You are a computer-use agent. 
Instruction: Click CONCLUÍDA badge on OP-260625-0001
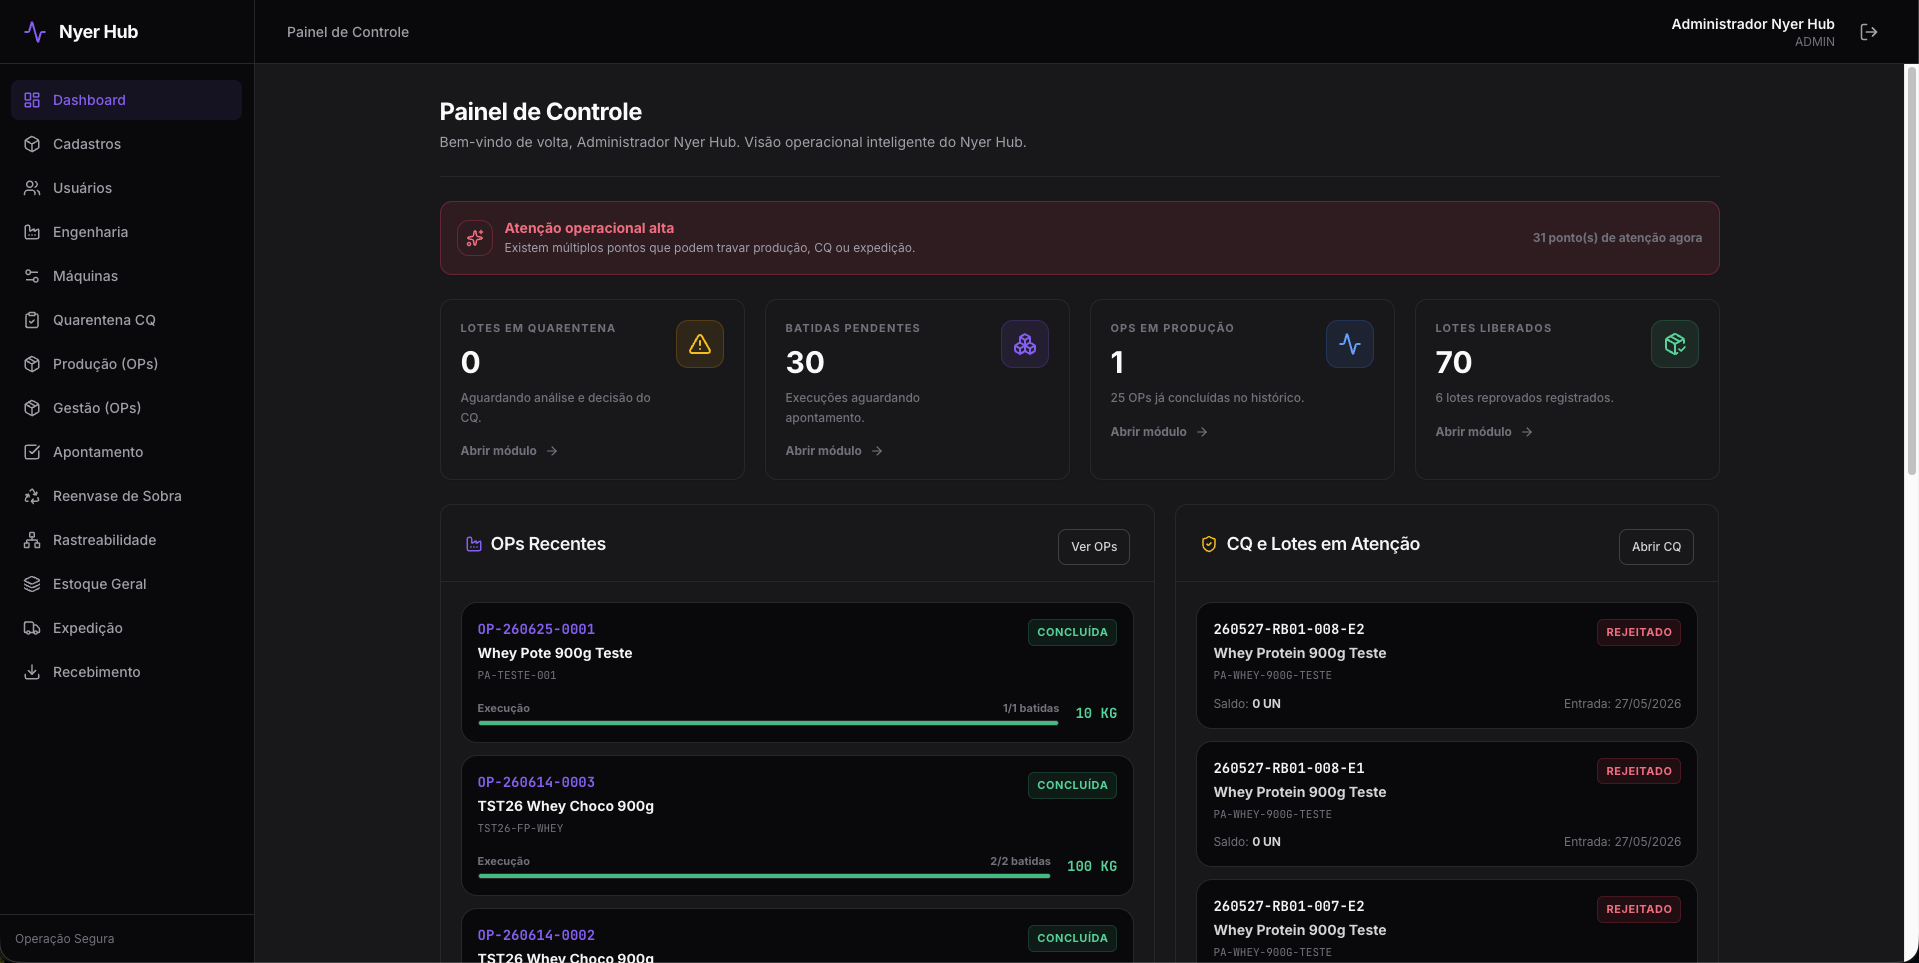[x=1072, y=632]
